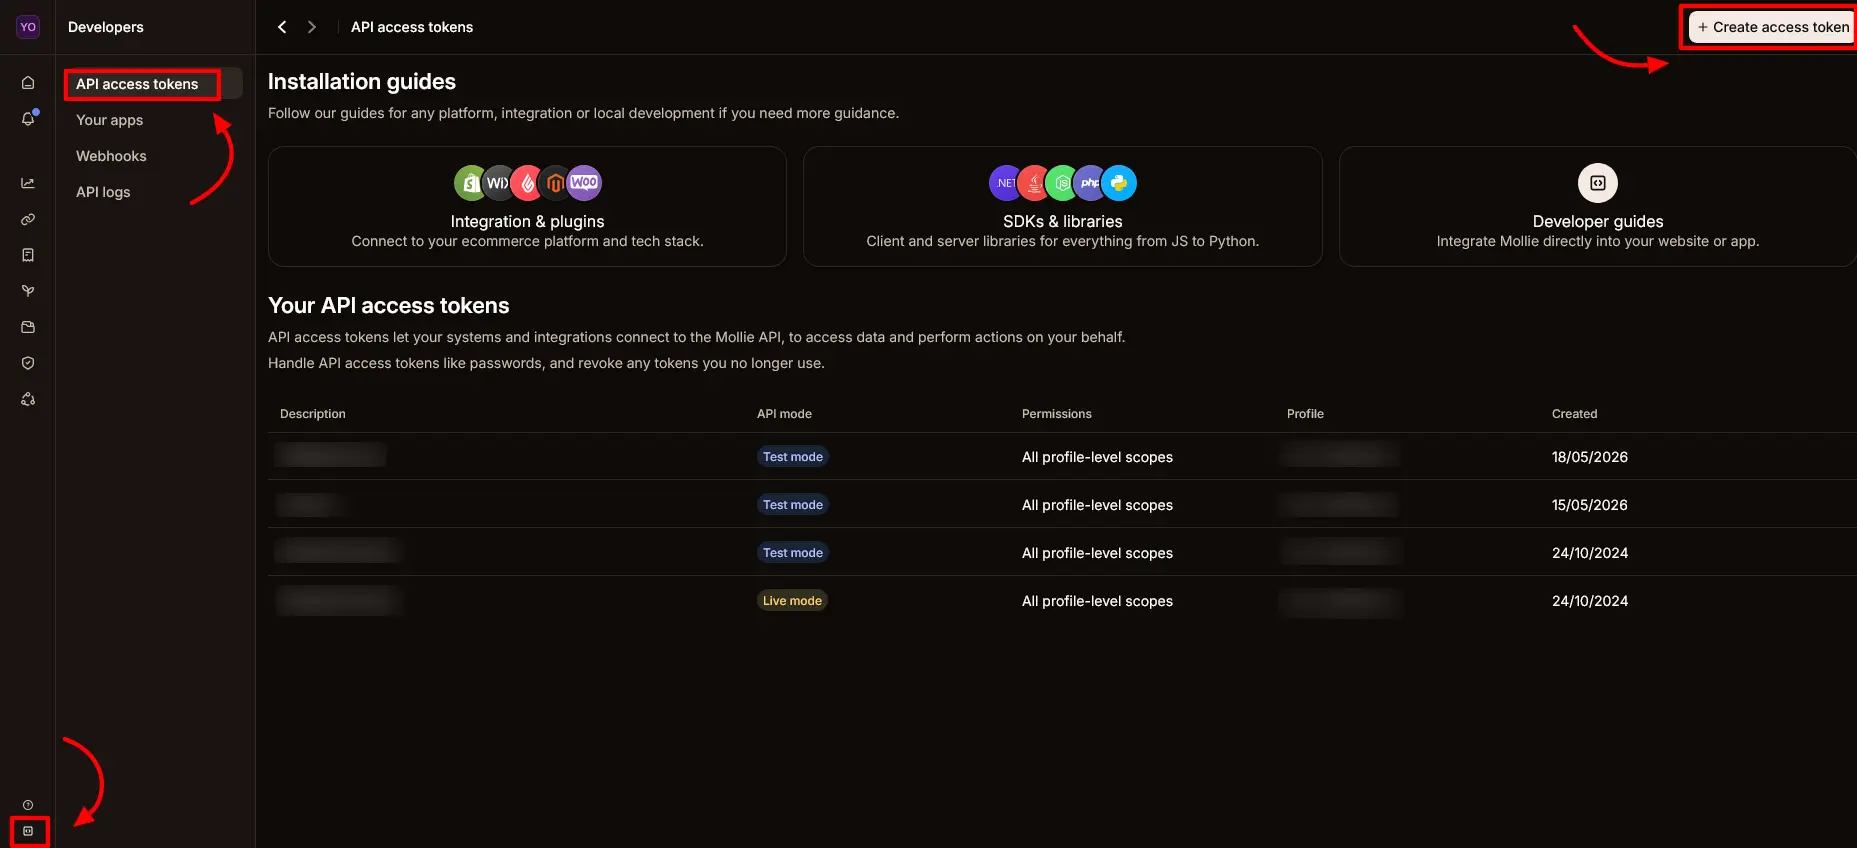
Task: Click the Live mode badge
Action: coord(792,601)
